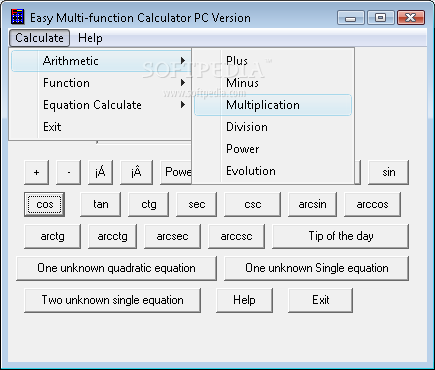Select Power from the submenu
The width and height of the screenshot is (435, 370).
(273, 149)
